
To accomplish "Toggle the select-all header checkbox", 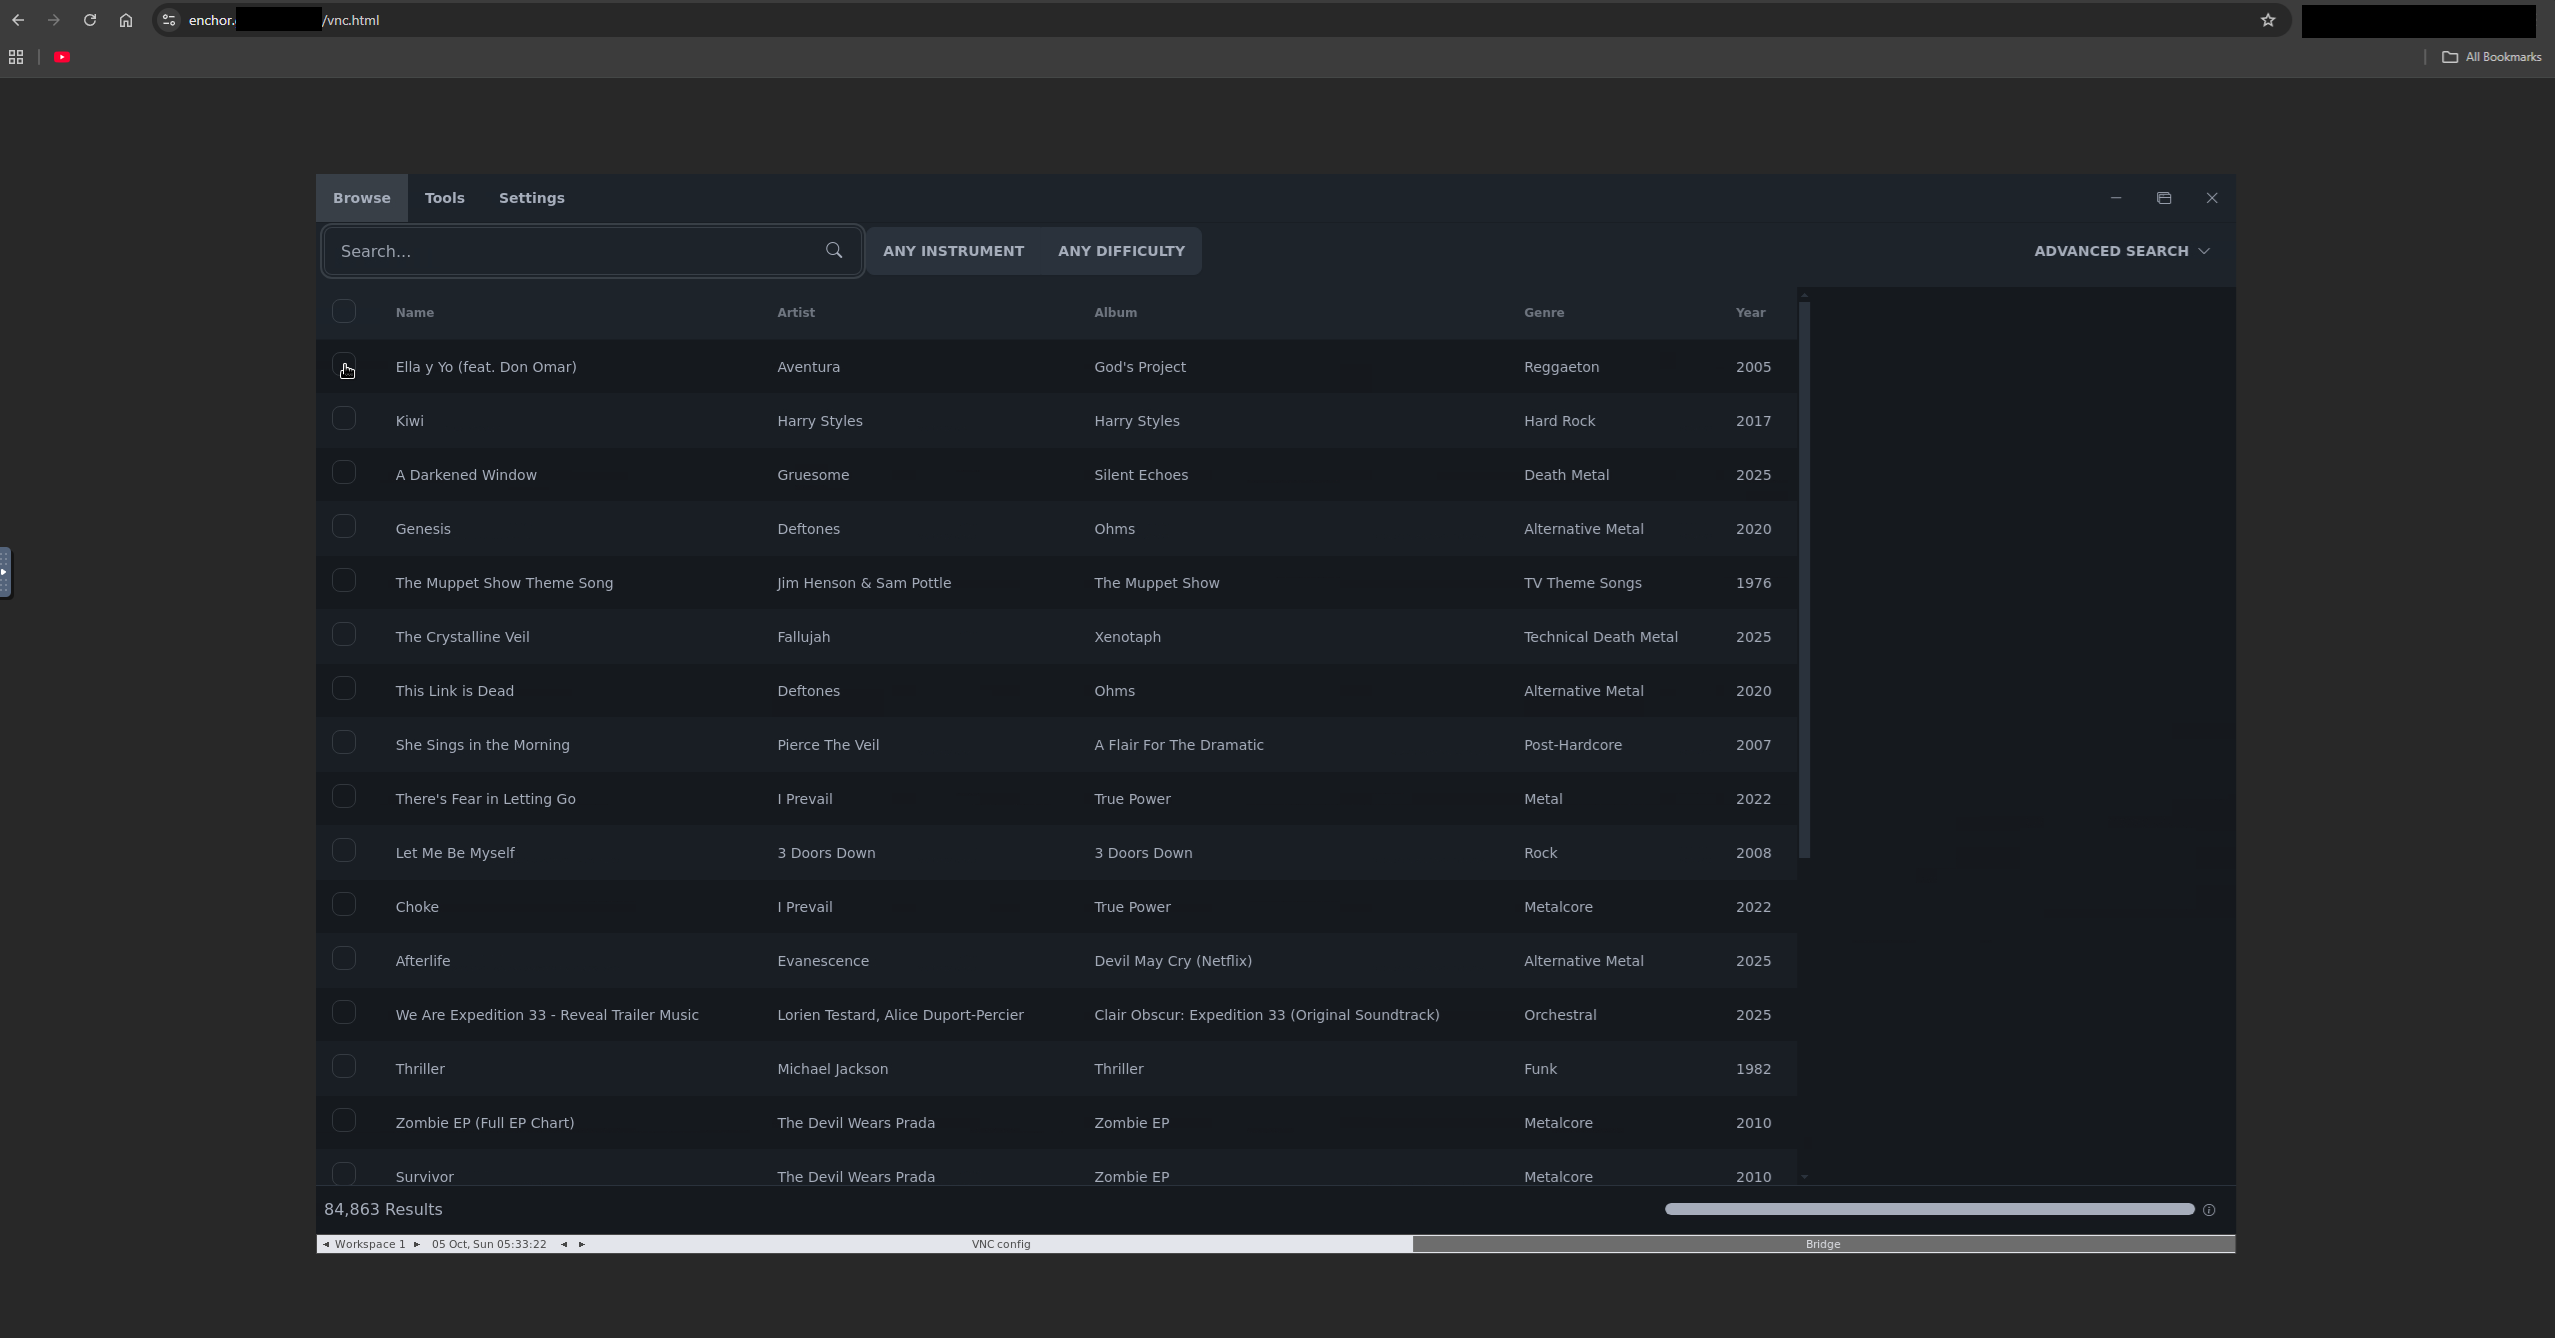I will [x=344, y=311].
